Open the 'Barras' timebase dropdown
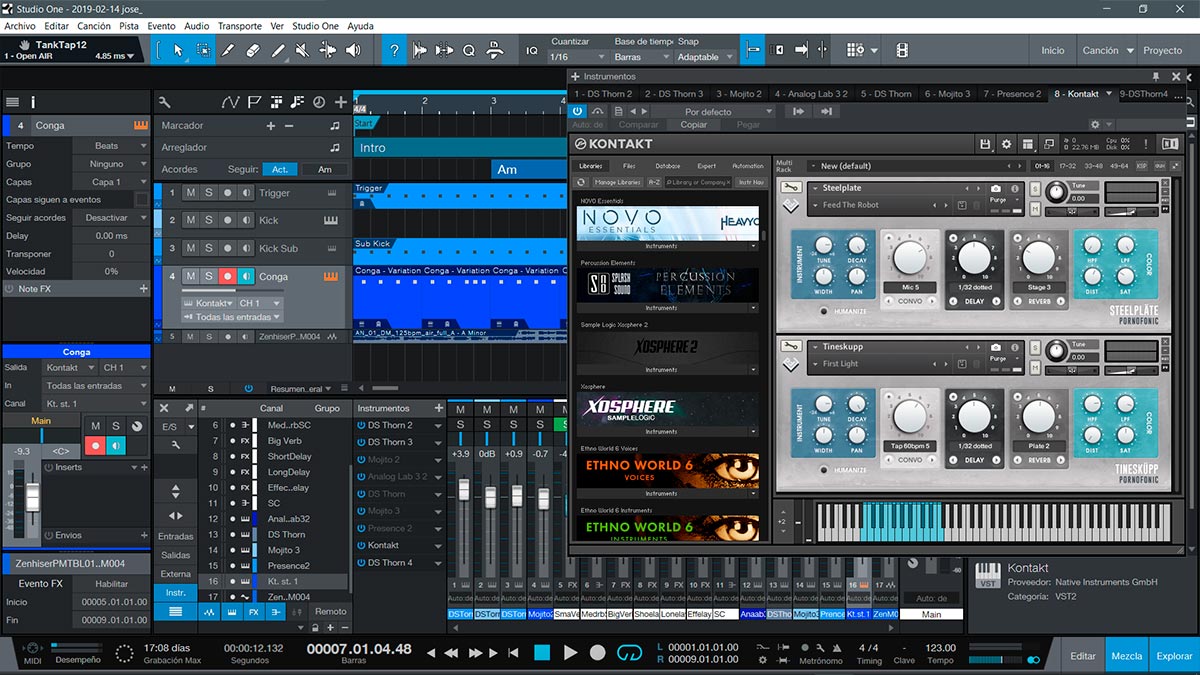This screenshot has height=675, width=1200. coord(640,57)
